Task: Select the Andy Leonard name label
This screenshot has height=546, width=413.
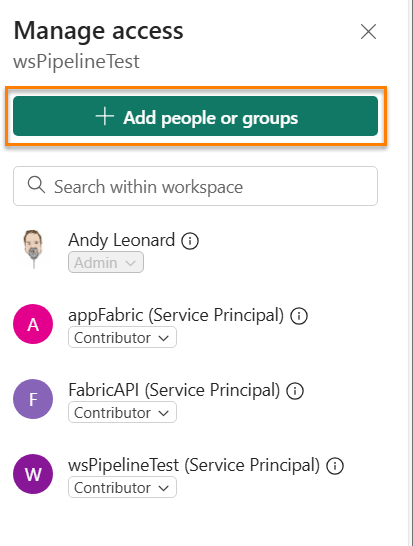Action: [x=122, y=240]
